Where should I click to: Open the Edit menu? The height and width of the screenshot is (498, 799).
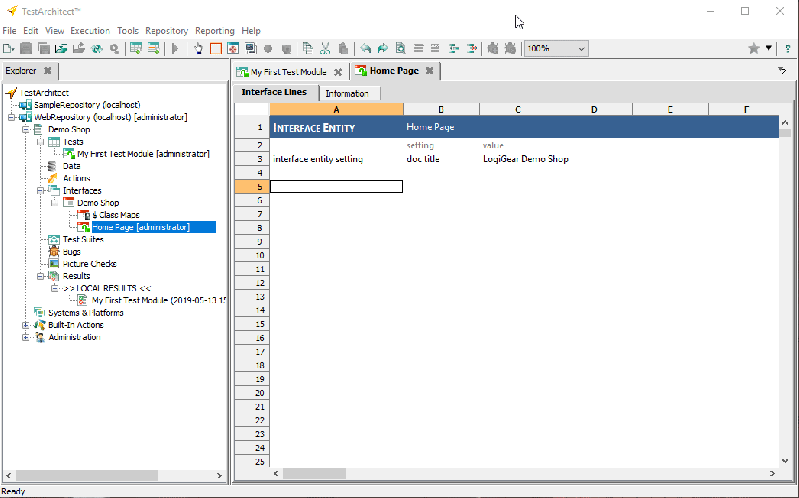click(31, 31)
